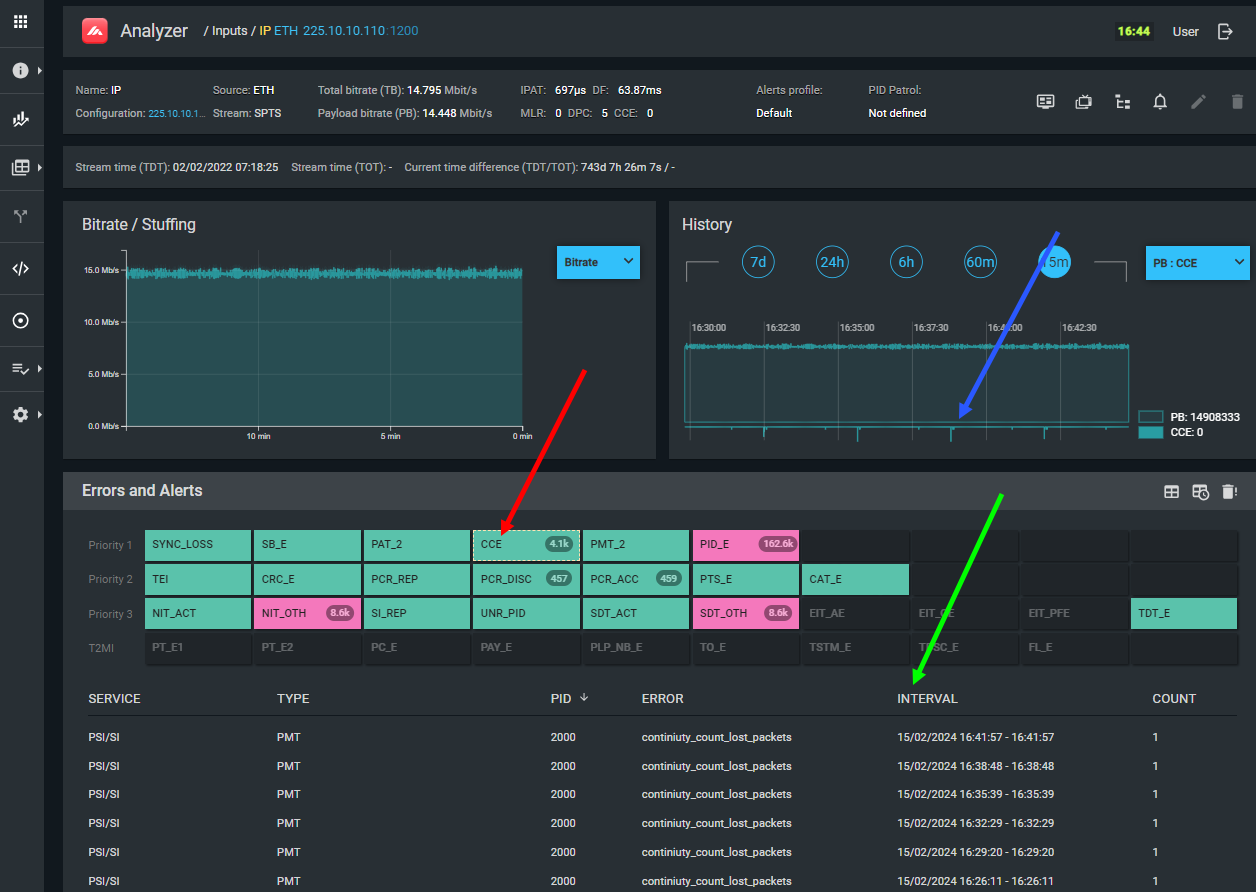
Task: Click the logout icon beside User
Action: tap(1225, 31)
